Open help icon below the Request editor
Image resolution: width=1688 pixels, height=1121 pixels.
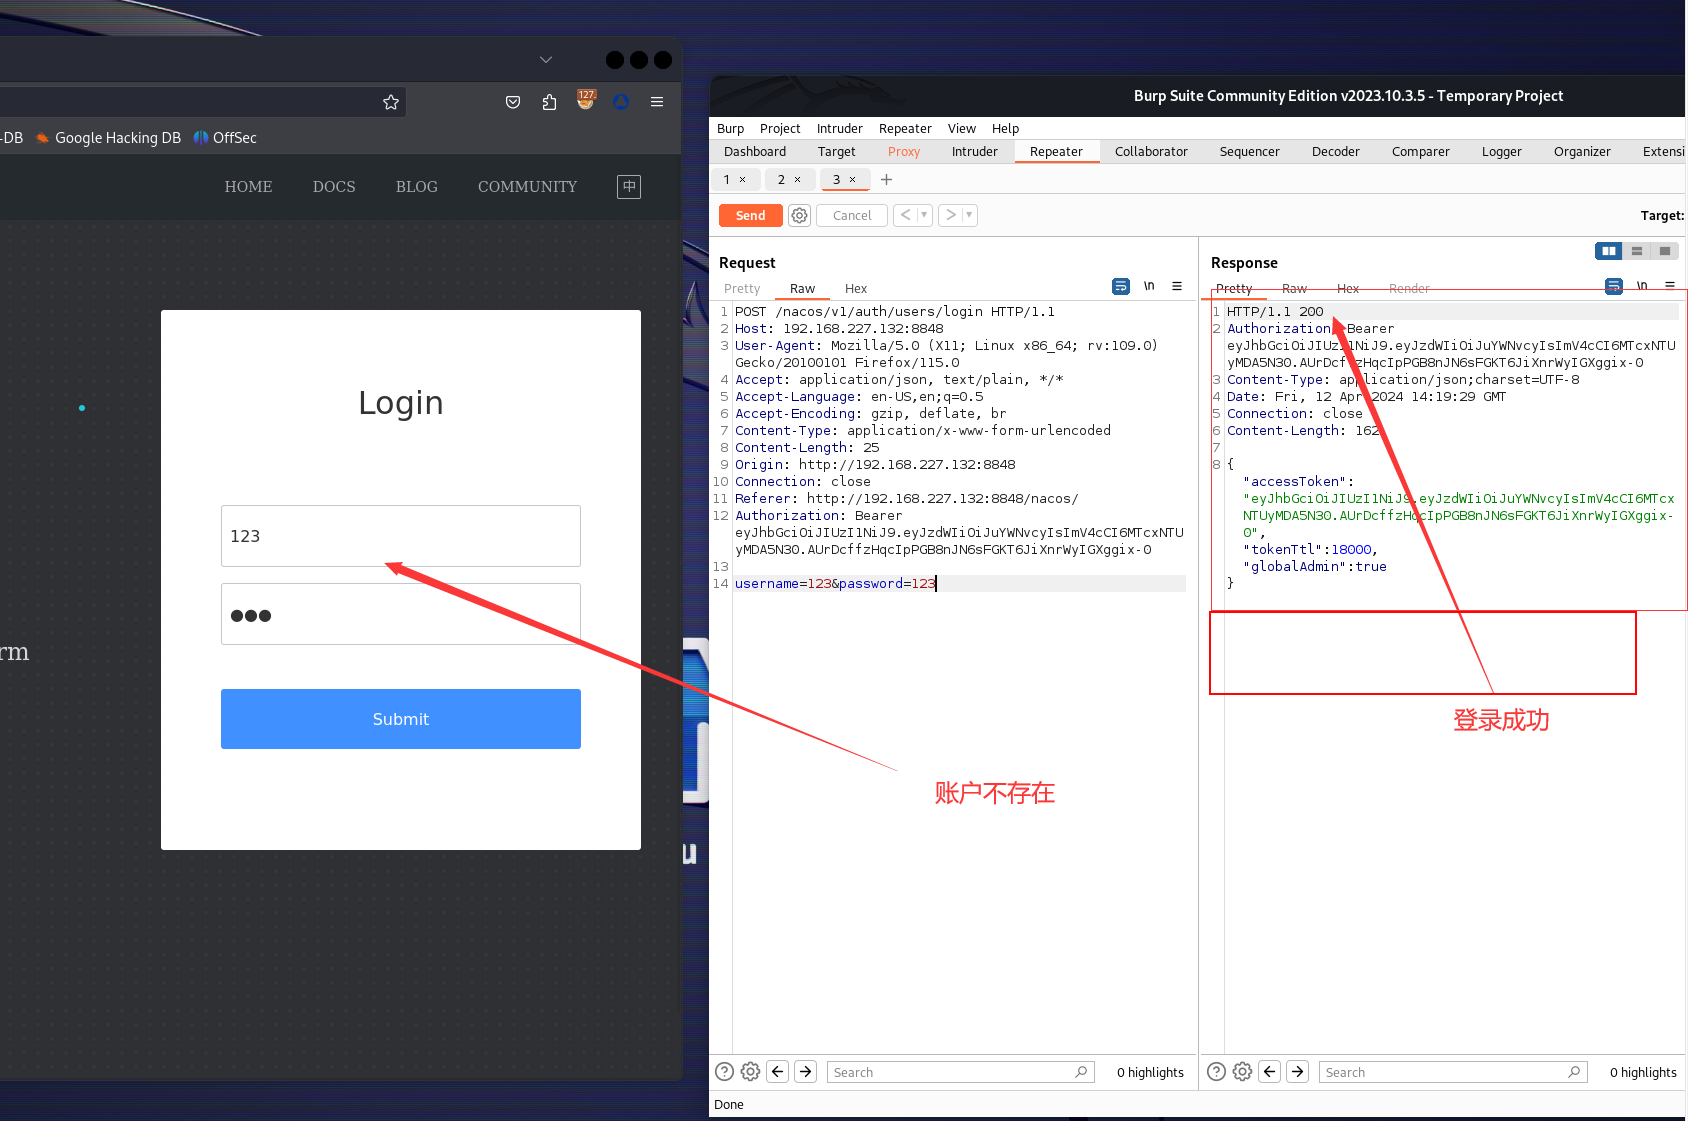pos(725,1072)
